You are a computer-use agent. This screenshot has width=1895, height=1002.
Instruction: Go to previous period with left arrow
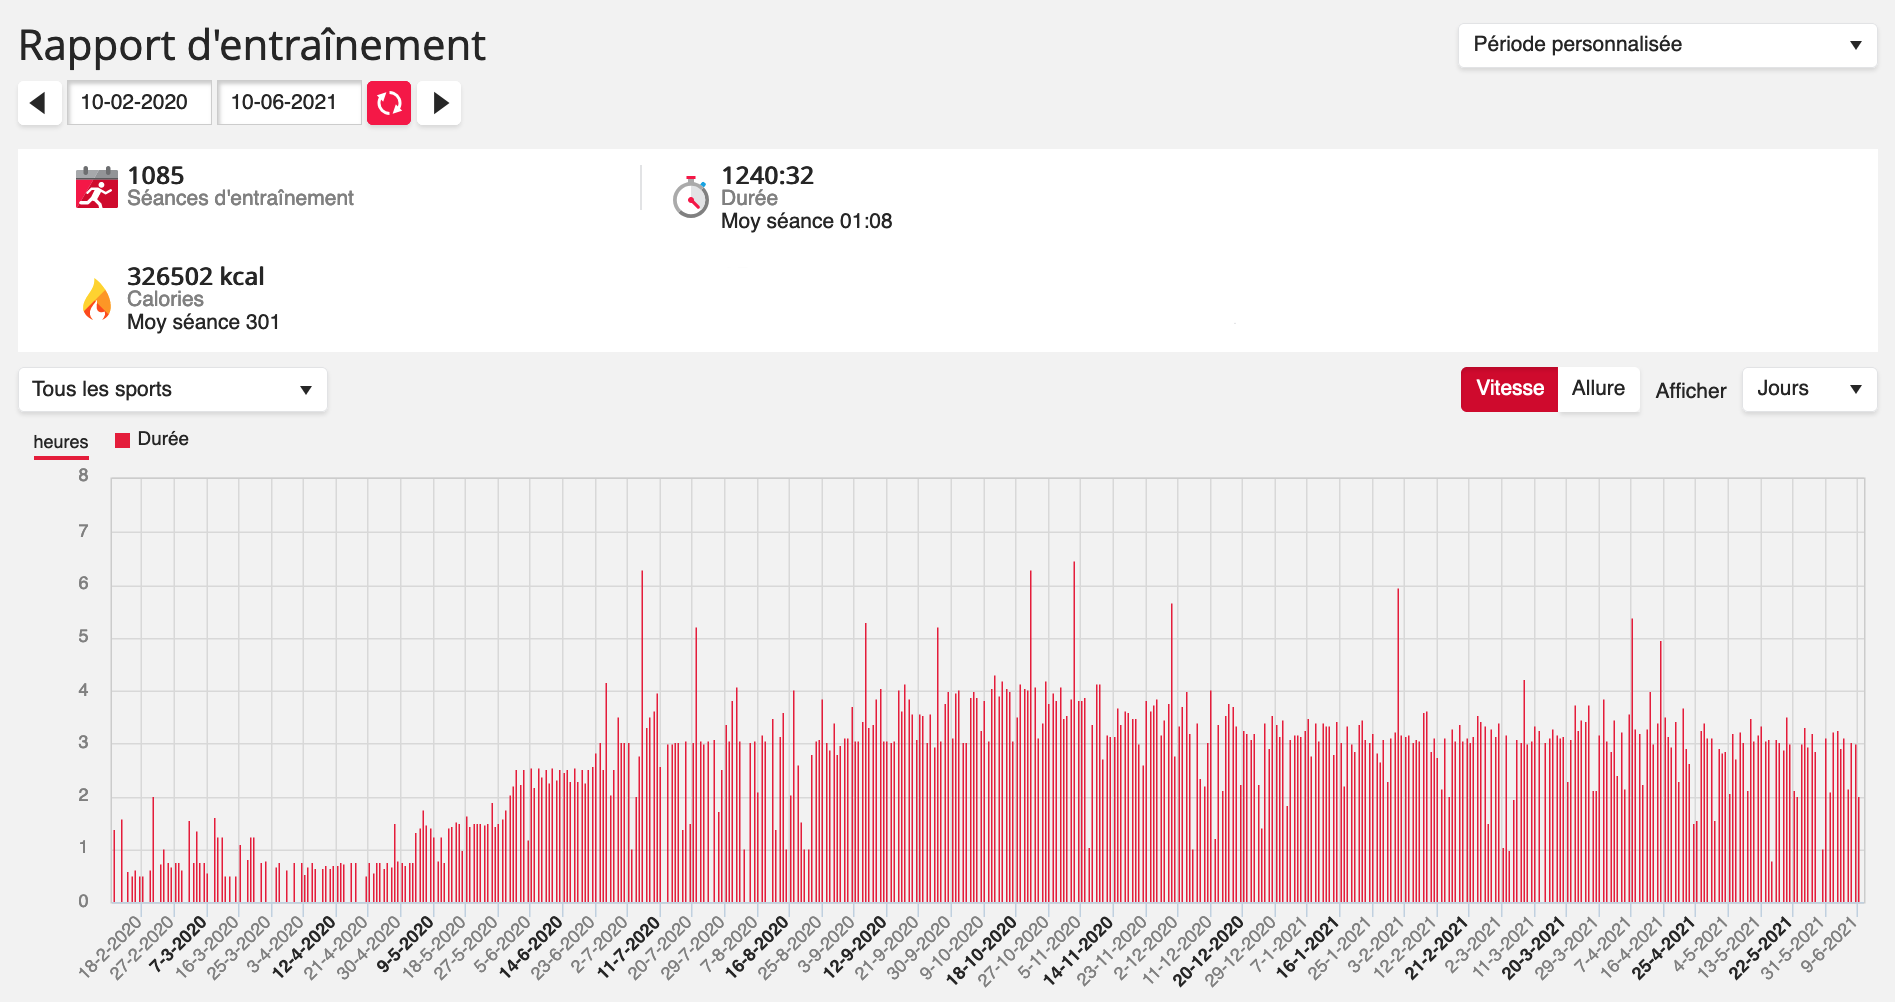coord(39,103)
